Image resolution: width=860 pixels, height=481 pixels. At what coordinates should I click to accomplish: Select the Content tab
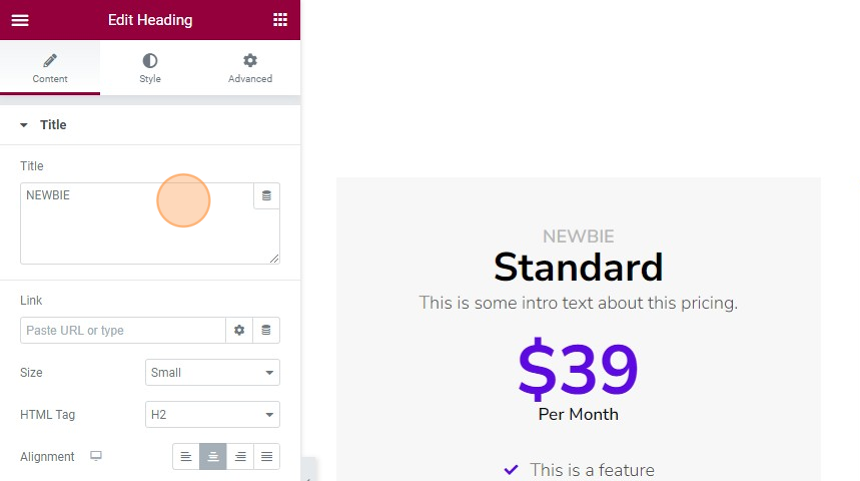click(x=50, y=67)
